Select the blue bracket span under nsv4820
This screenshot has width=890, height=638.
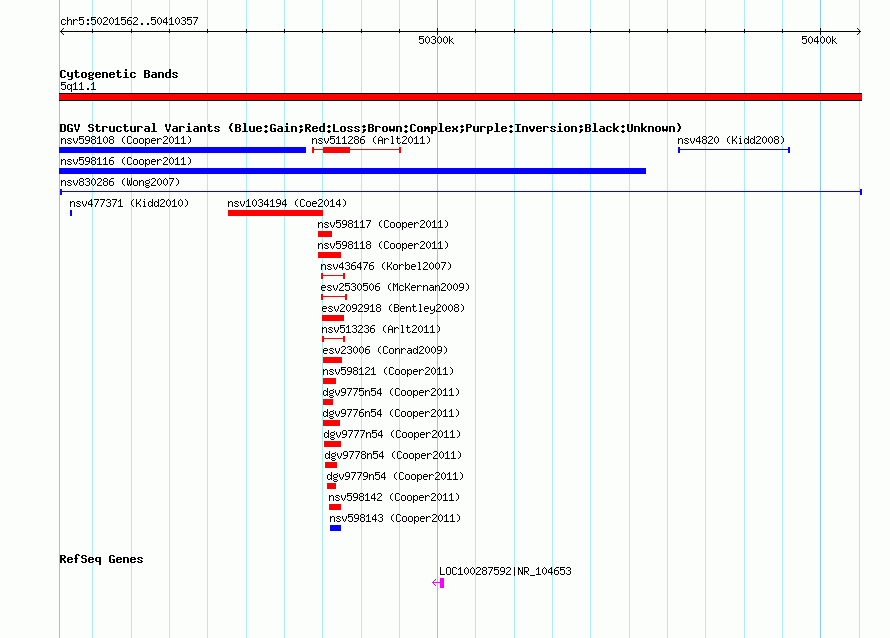(734, 150)
